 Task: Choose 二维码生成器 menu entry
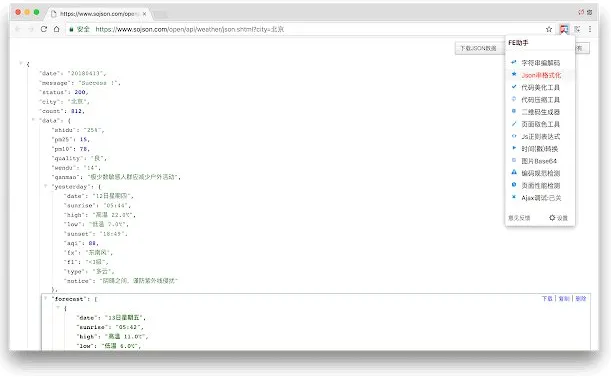540,112
